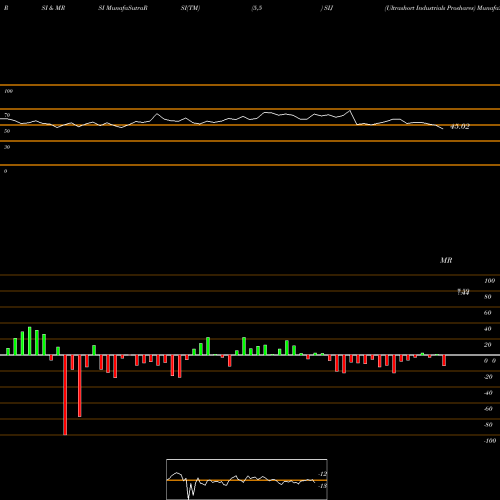Click the tallest red bar reaching -100
Image resolution: width=500 pixels, height=500 pixels.
[x=65, y=395]
